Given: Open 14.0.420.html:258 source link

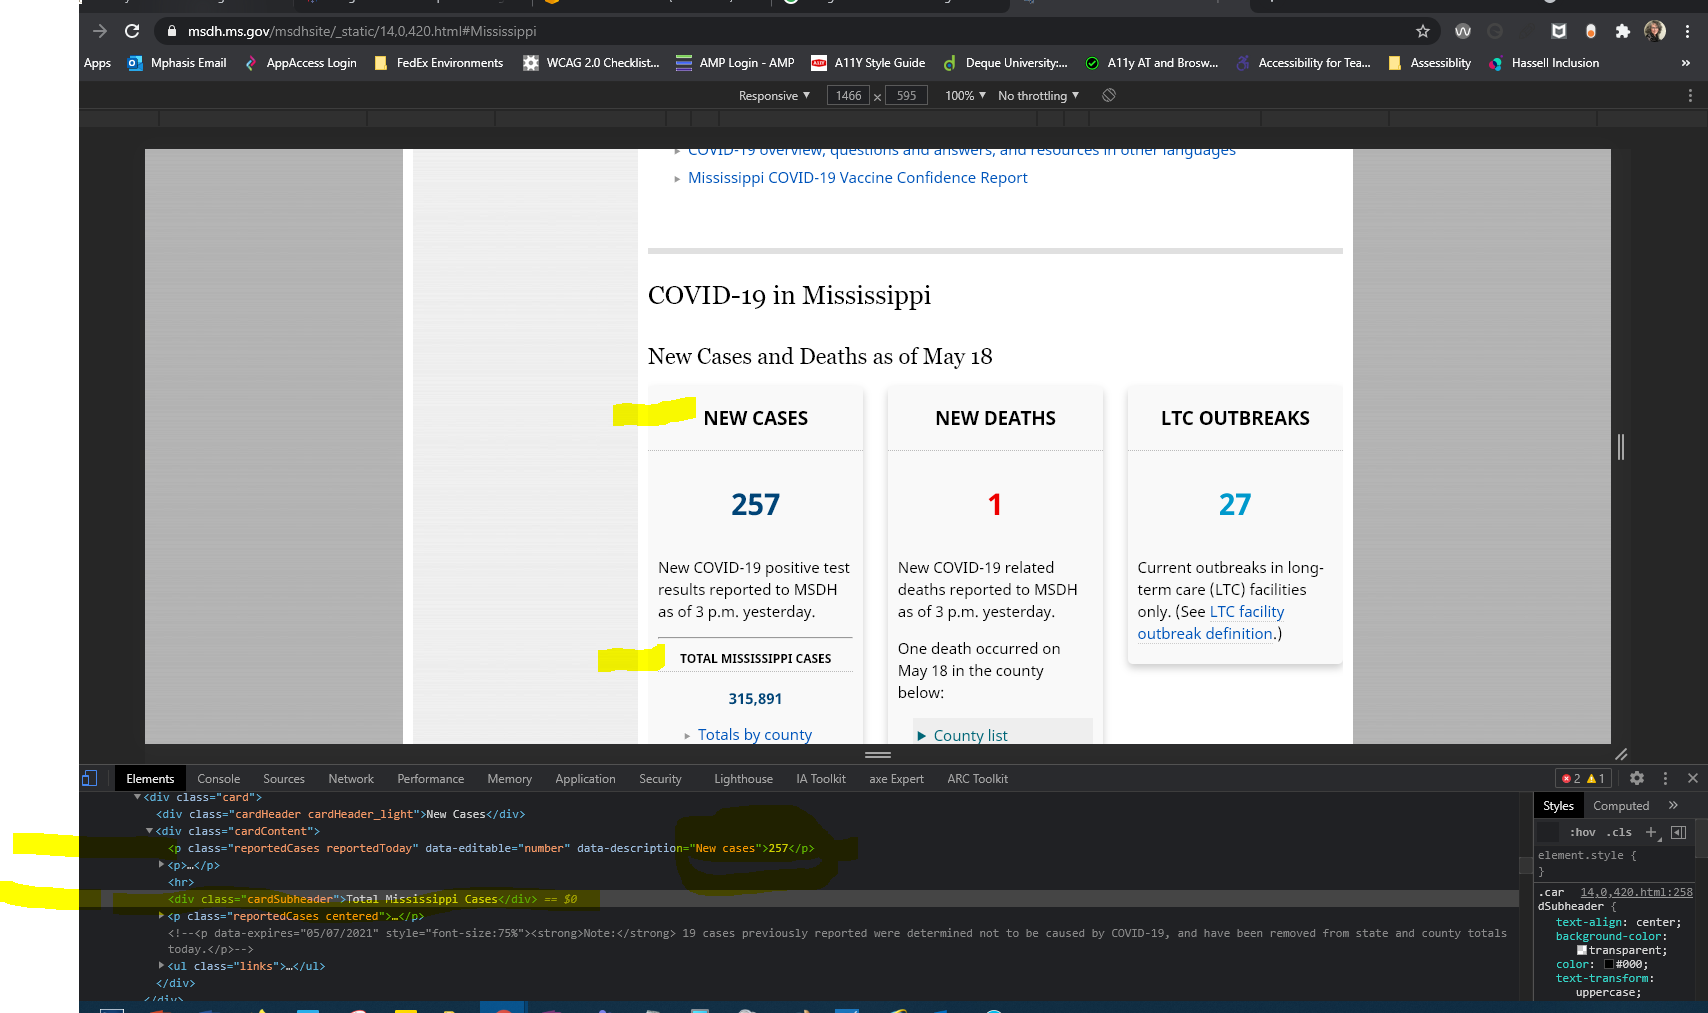Looking at the screenshot, I should click(1636, 892).
